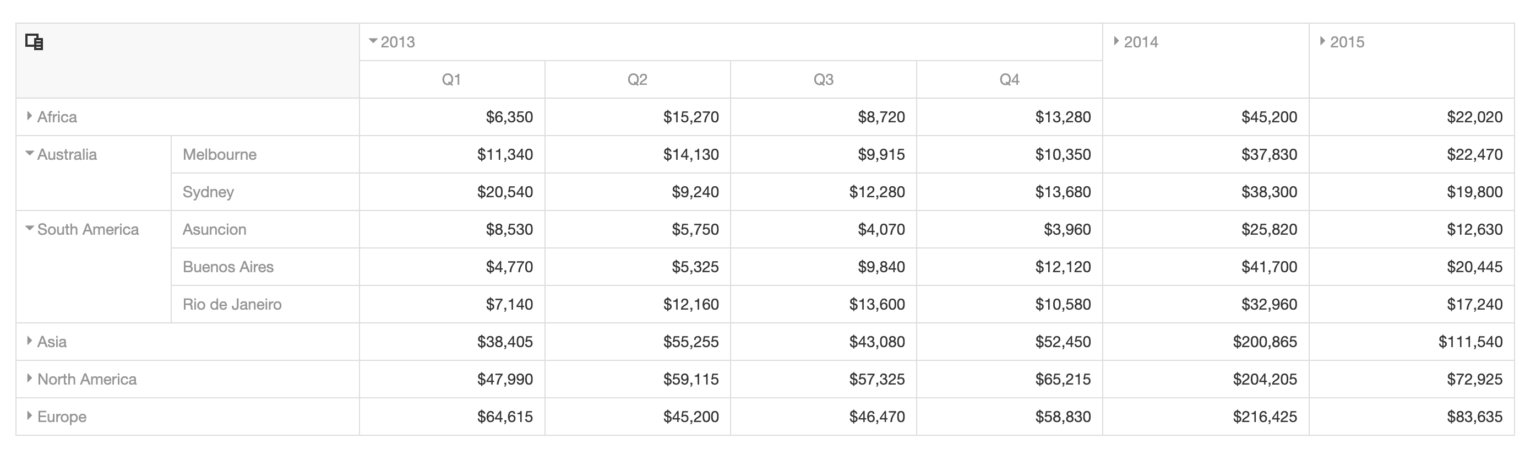Expand the 2015 column header
The height and width of the screenshot is (454, 1536).
tap(1323, 42)
